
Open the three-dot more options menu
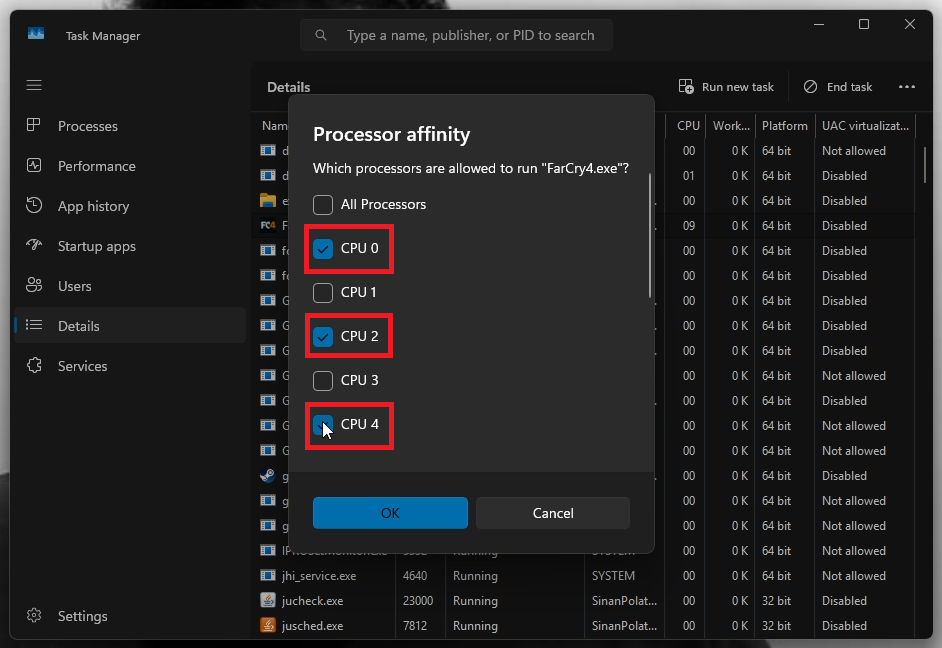pyautogui.click(x=907, y=86)
